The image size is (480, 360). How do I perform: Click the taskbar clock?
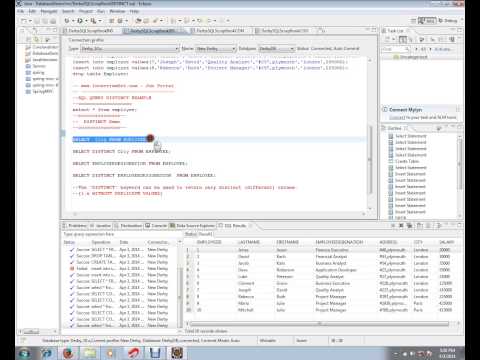coord(447,353)
